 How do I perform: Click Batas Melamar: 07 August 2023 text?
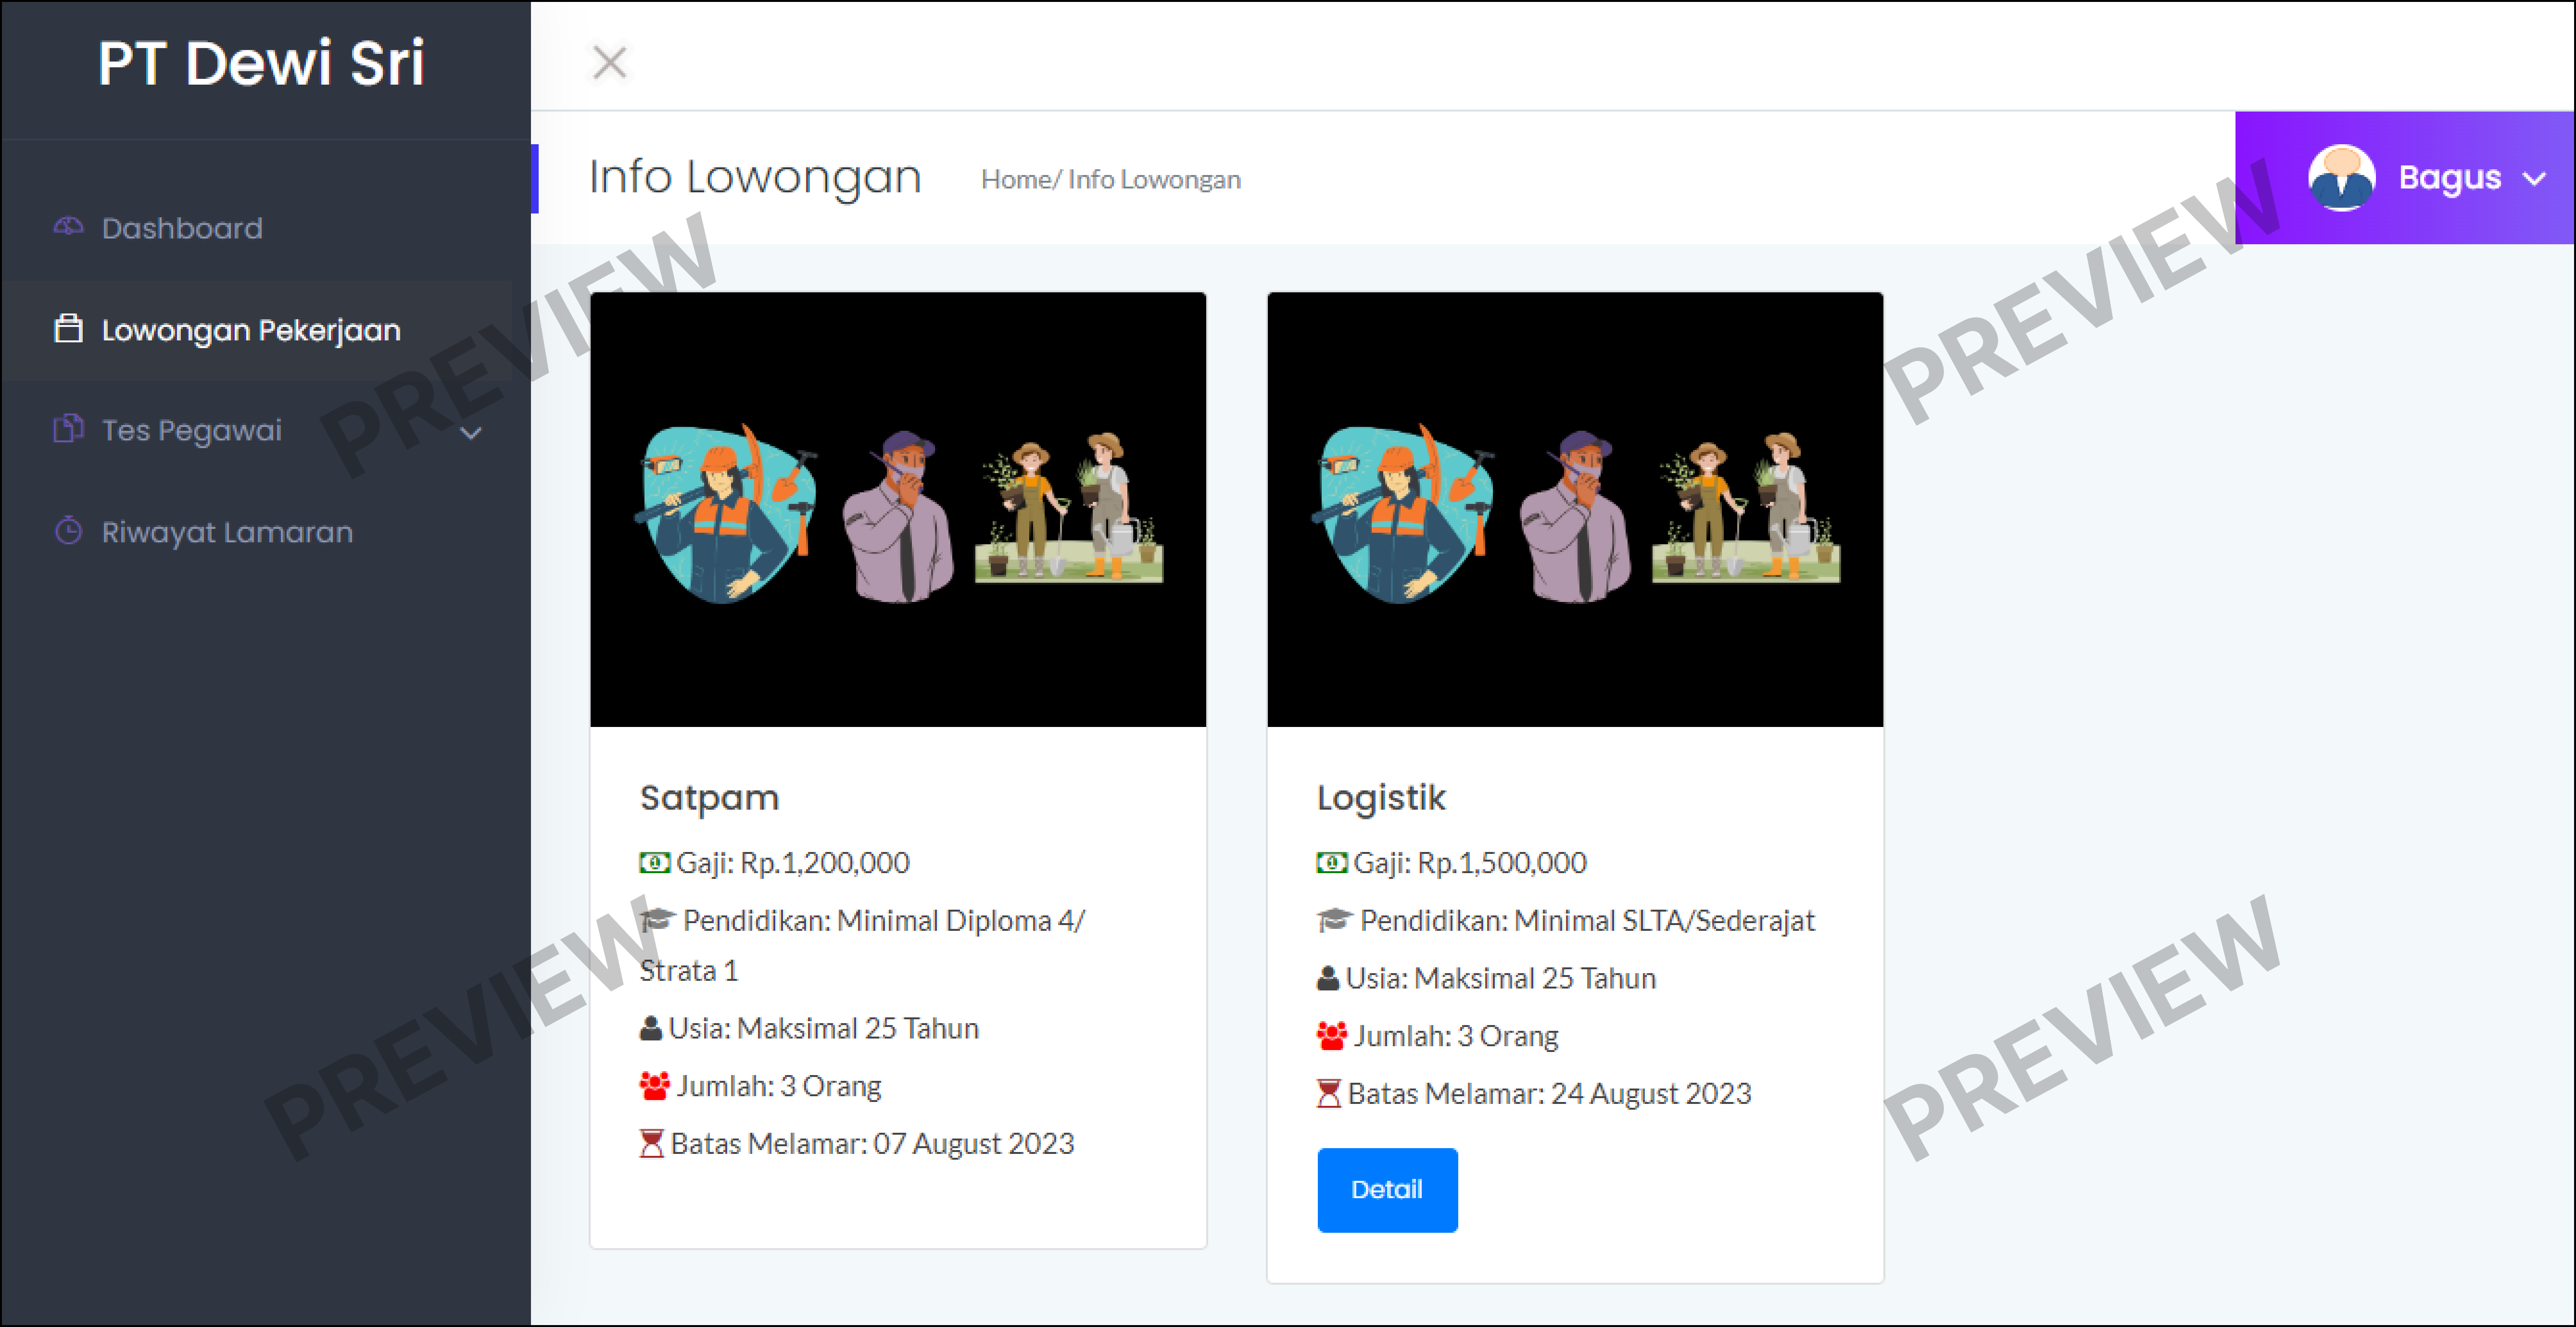click(x=872, y=1143)
